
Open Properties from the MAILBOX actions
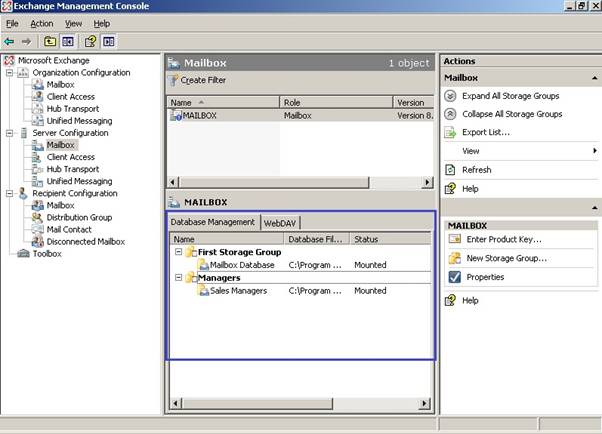[x=485, y=277]
